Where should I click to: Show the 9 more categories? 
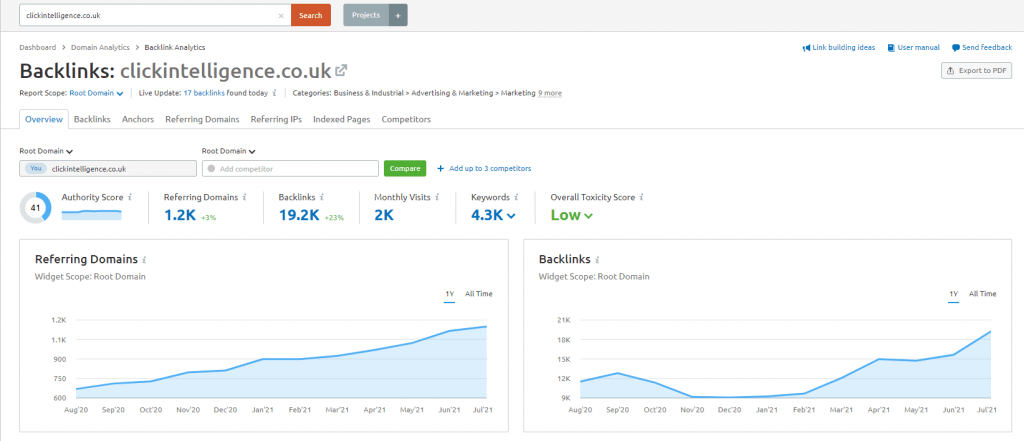click(550, 93)
